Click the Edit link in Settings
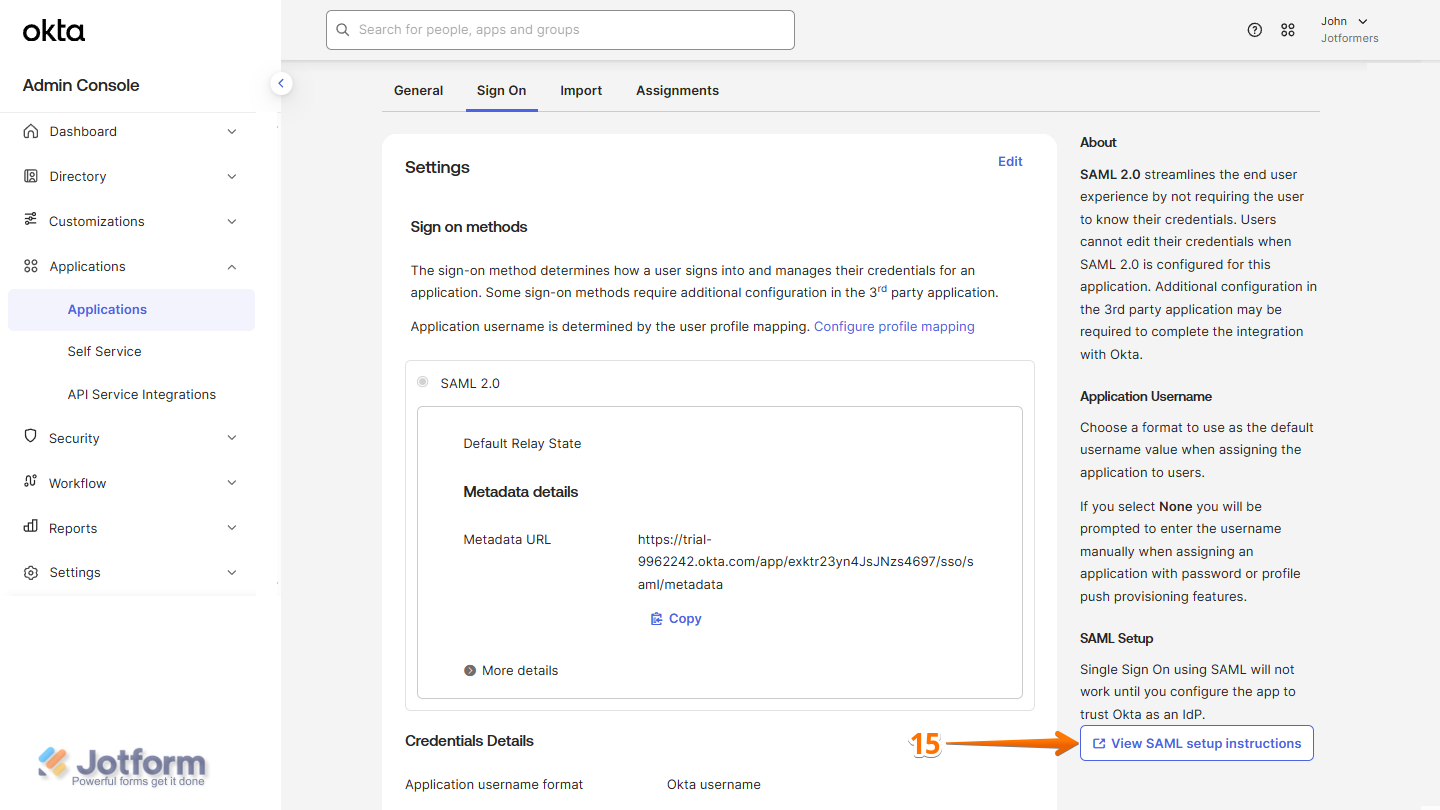 pos(1010,162)
